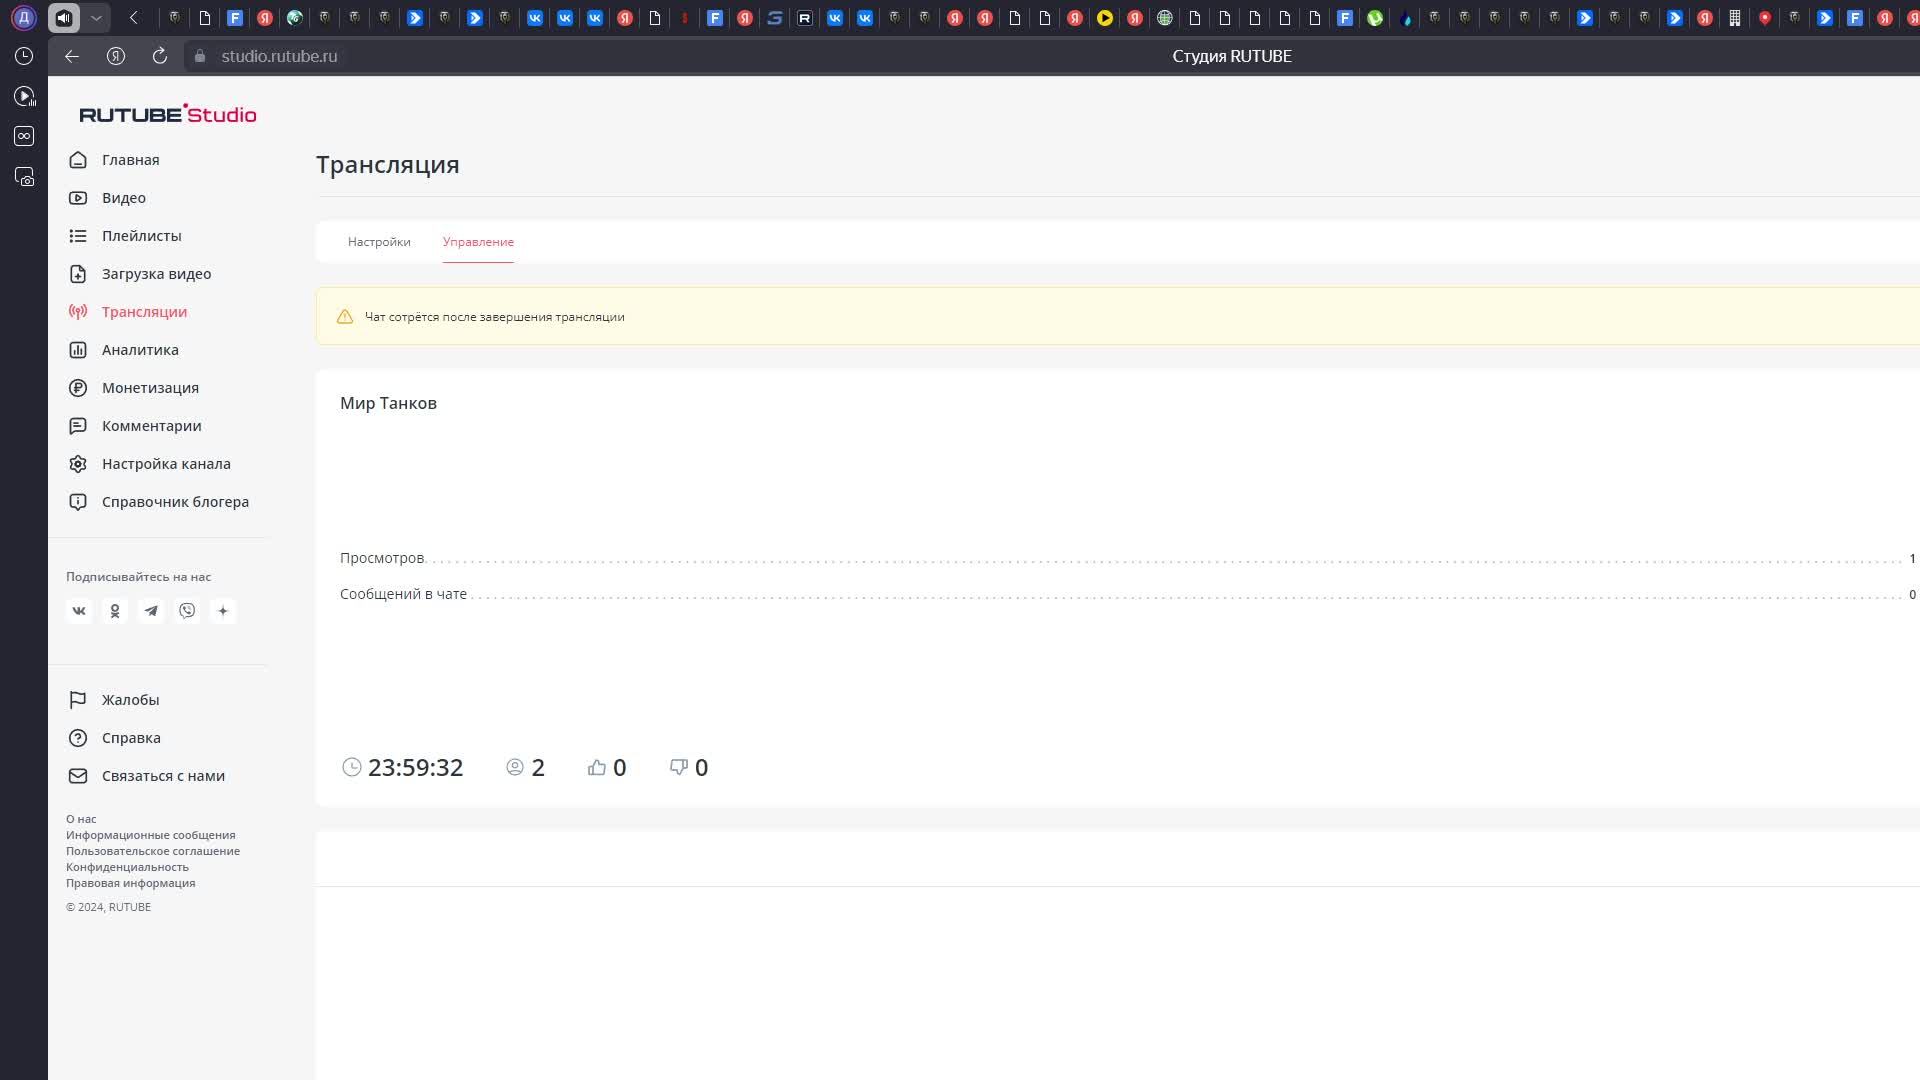Click the Yandex Я home button
The height and width of the screenshot is (1080, 1920).
tap(116, 56)
